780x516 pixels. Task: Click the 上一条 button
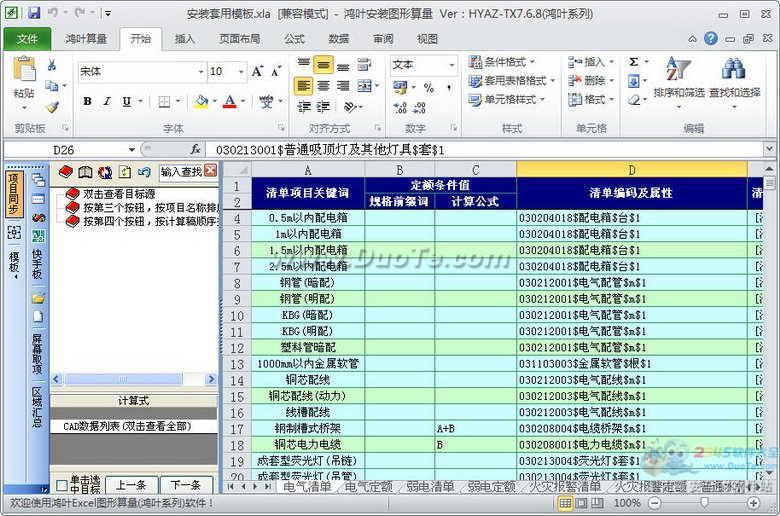(130, 485)
